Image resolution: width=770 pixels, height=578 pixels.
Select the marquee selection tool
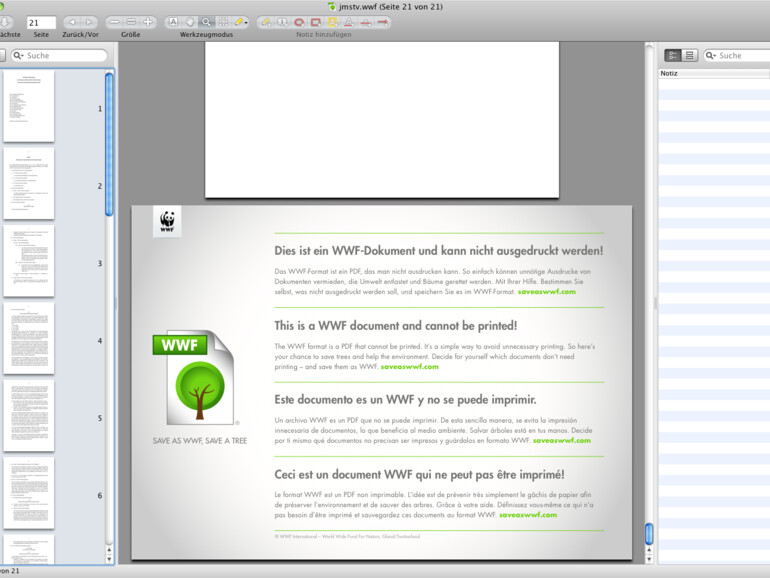223,22
